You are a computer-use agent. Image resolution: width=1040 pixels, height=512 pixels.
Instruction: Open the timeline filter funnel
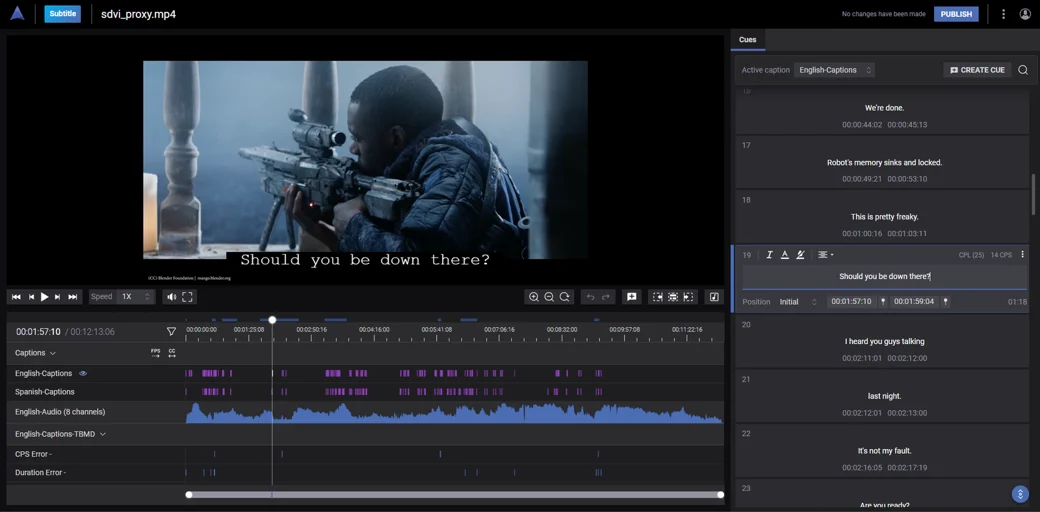(171, 331)
